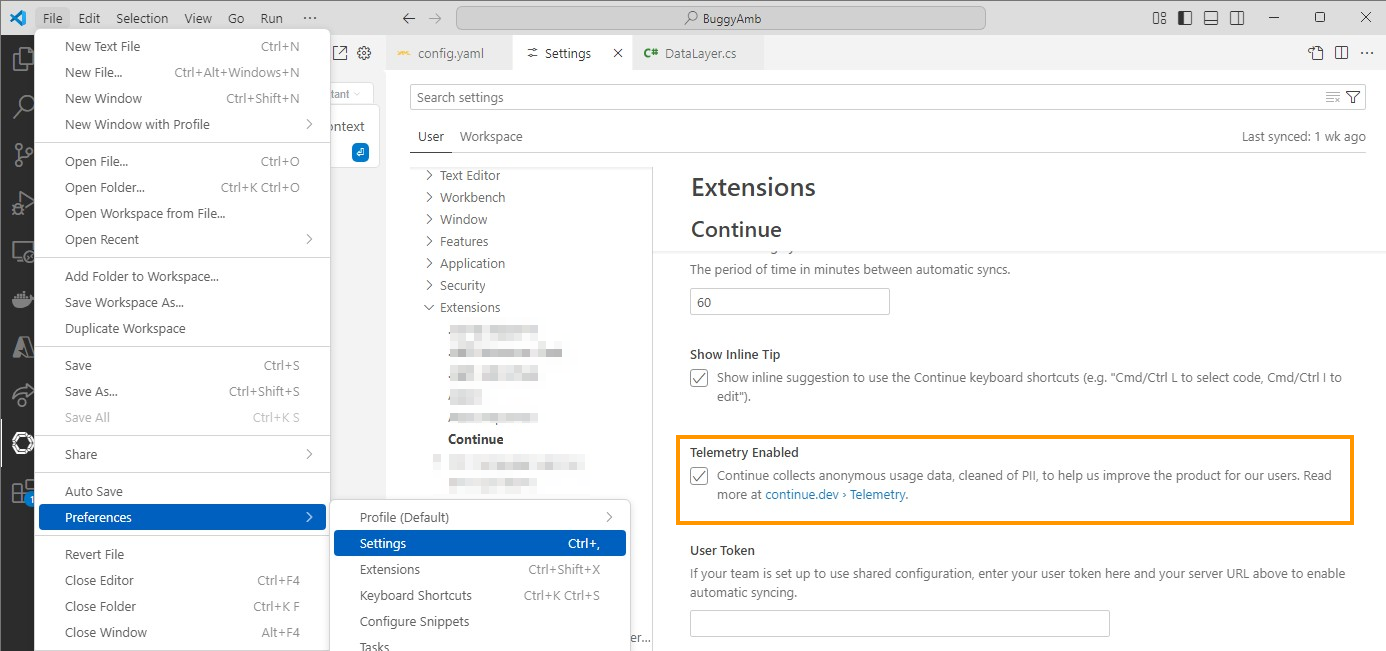Click Open Settings (JSON) icon

[1316, 53]
